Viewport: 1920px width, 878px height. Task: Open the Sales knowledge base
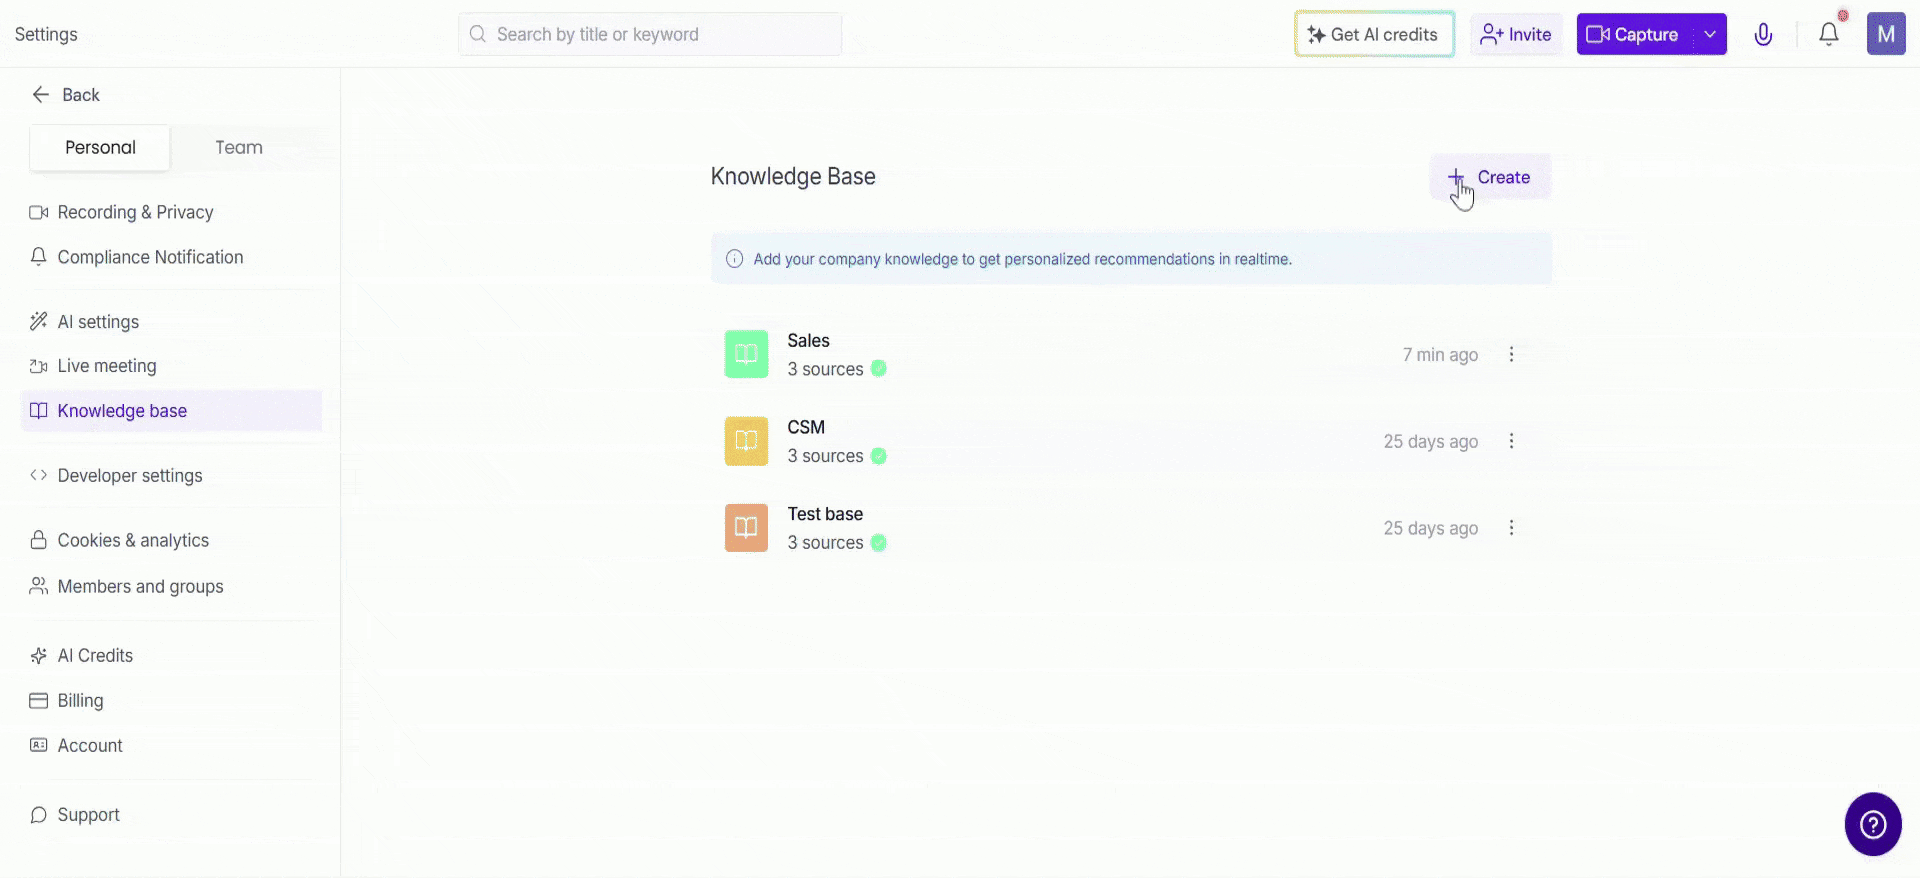(1131, 354)
